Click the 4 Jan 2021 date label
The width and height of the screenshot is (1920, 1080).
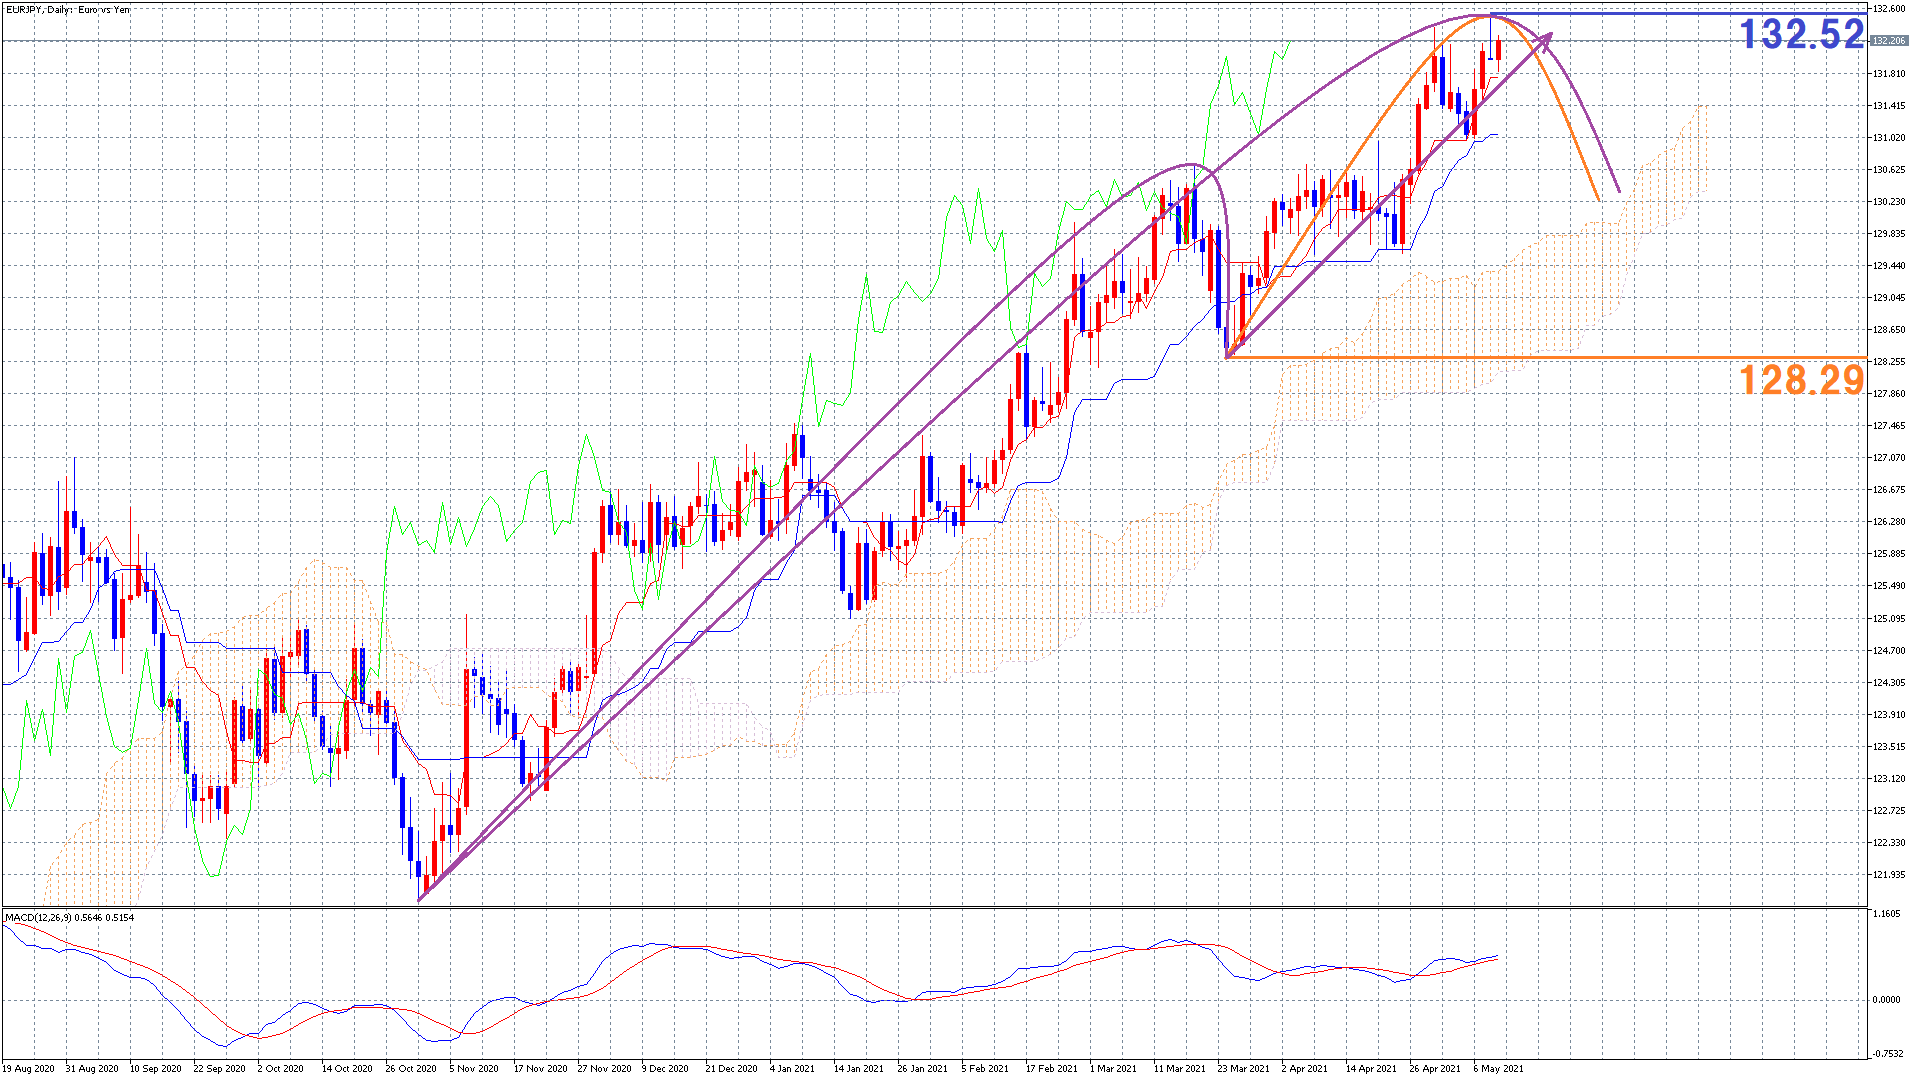pyautogui.click(x=792, y=1068)
